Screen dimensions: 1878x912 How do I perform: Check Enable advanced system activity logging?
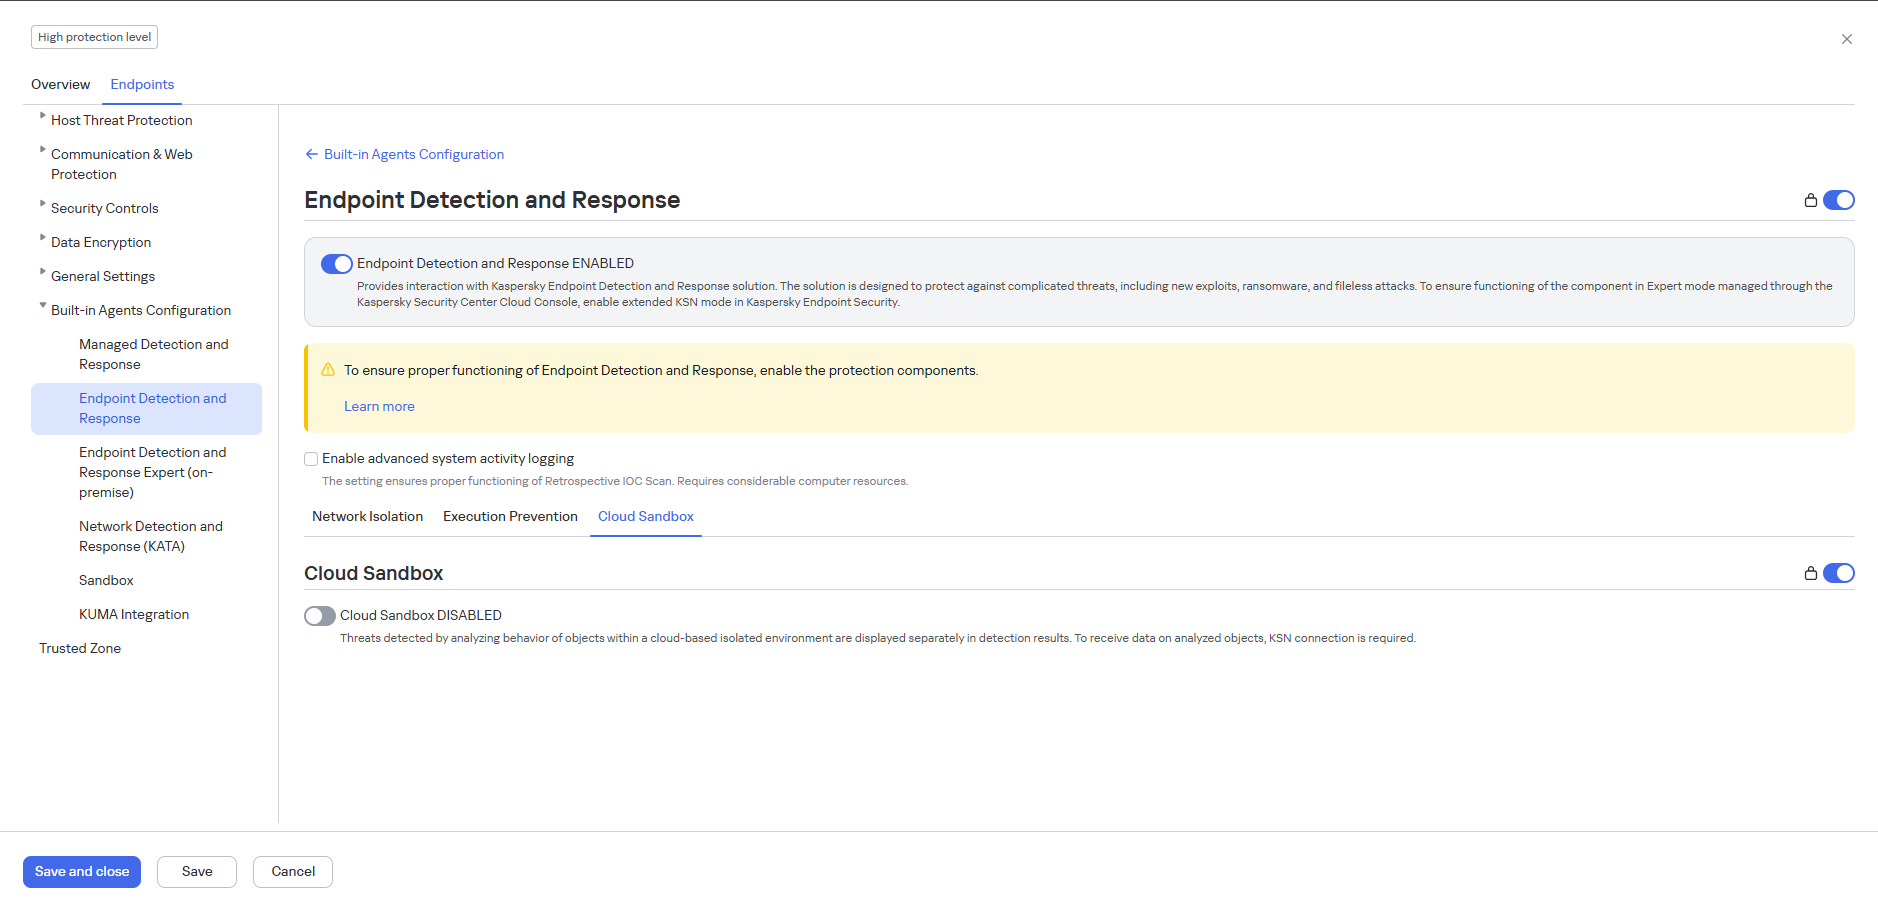pyautogui.click(x=311, y=458)
